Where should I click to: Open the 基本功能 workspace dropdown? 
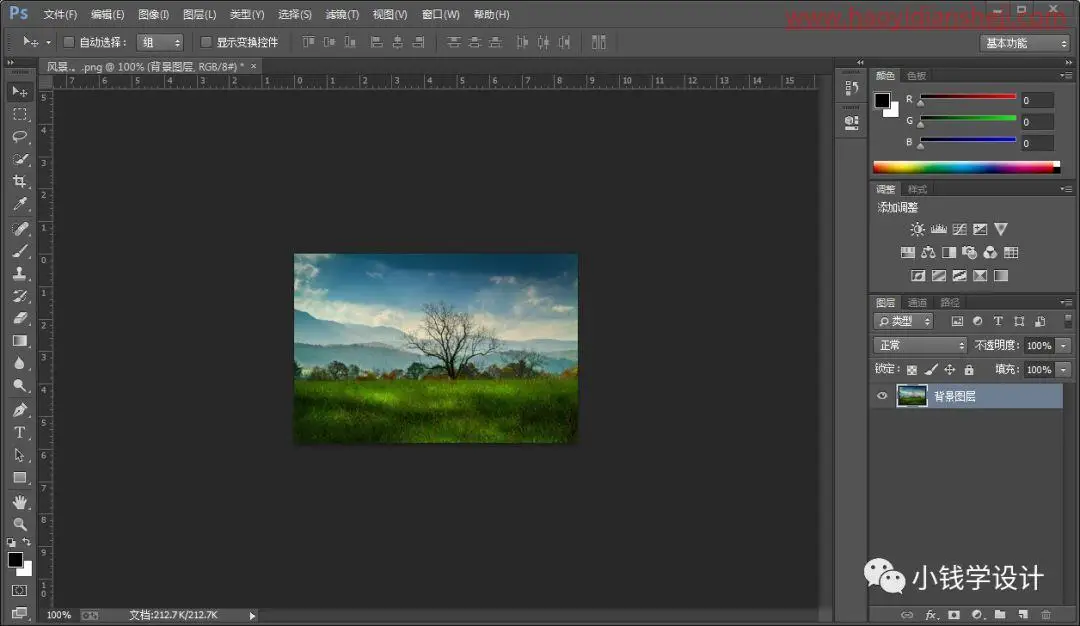click(x=1025, y=43)
